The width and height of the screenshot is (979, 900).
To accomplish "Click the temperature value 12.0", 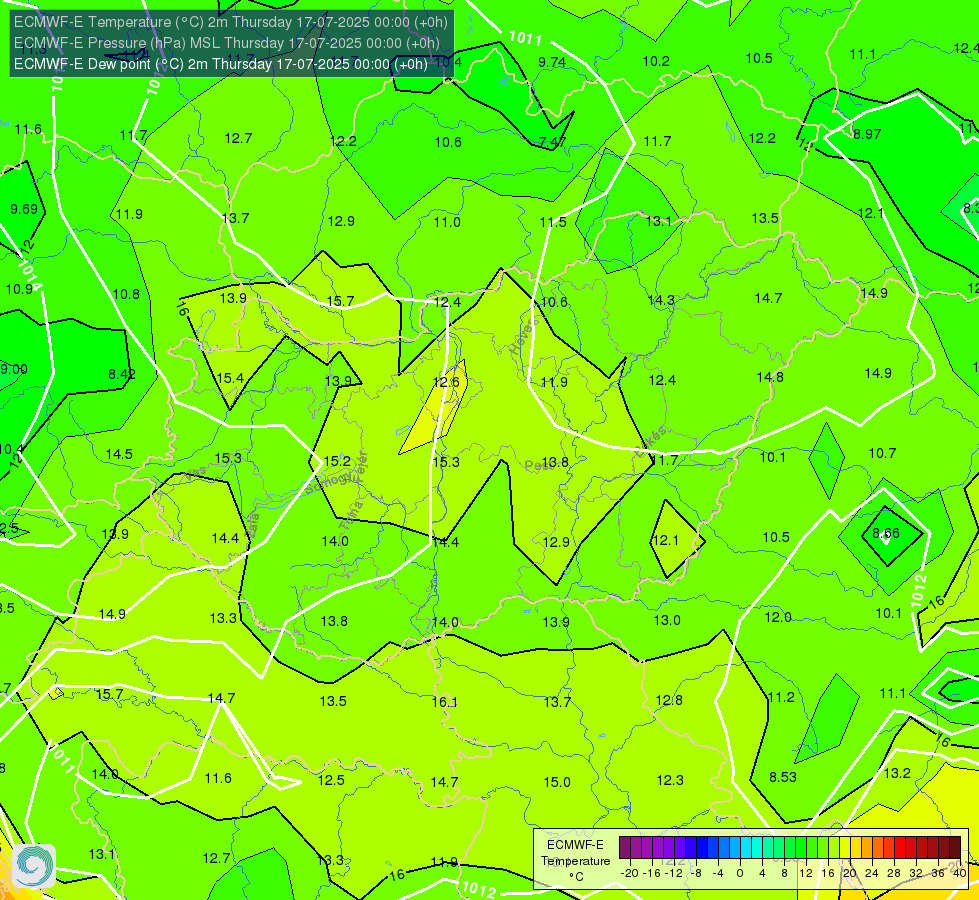I will tap(778, 618).
